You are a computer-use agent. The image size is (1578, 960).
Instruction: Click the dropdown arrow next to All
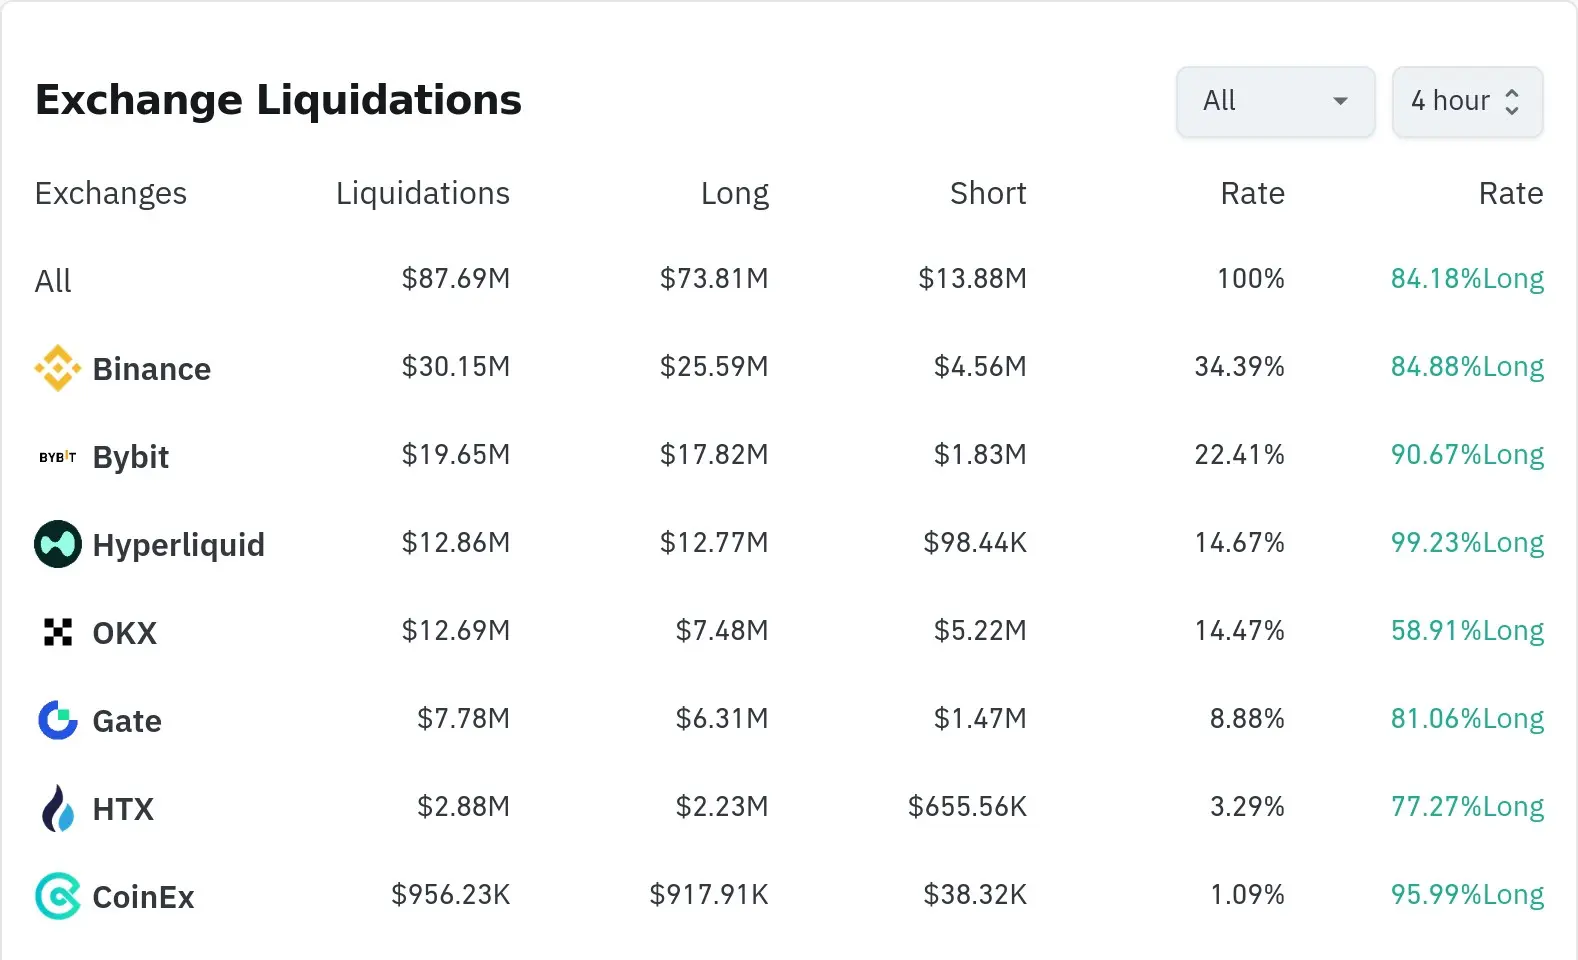[1340, 101]
